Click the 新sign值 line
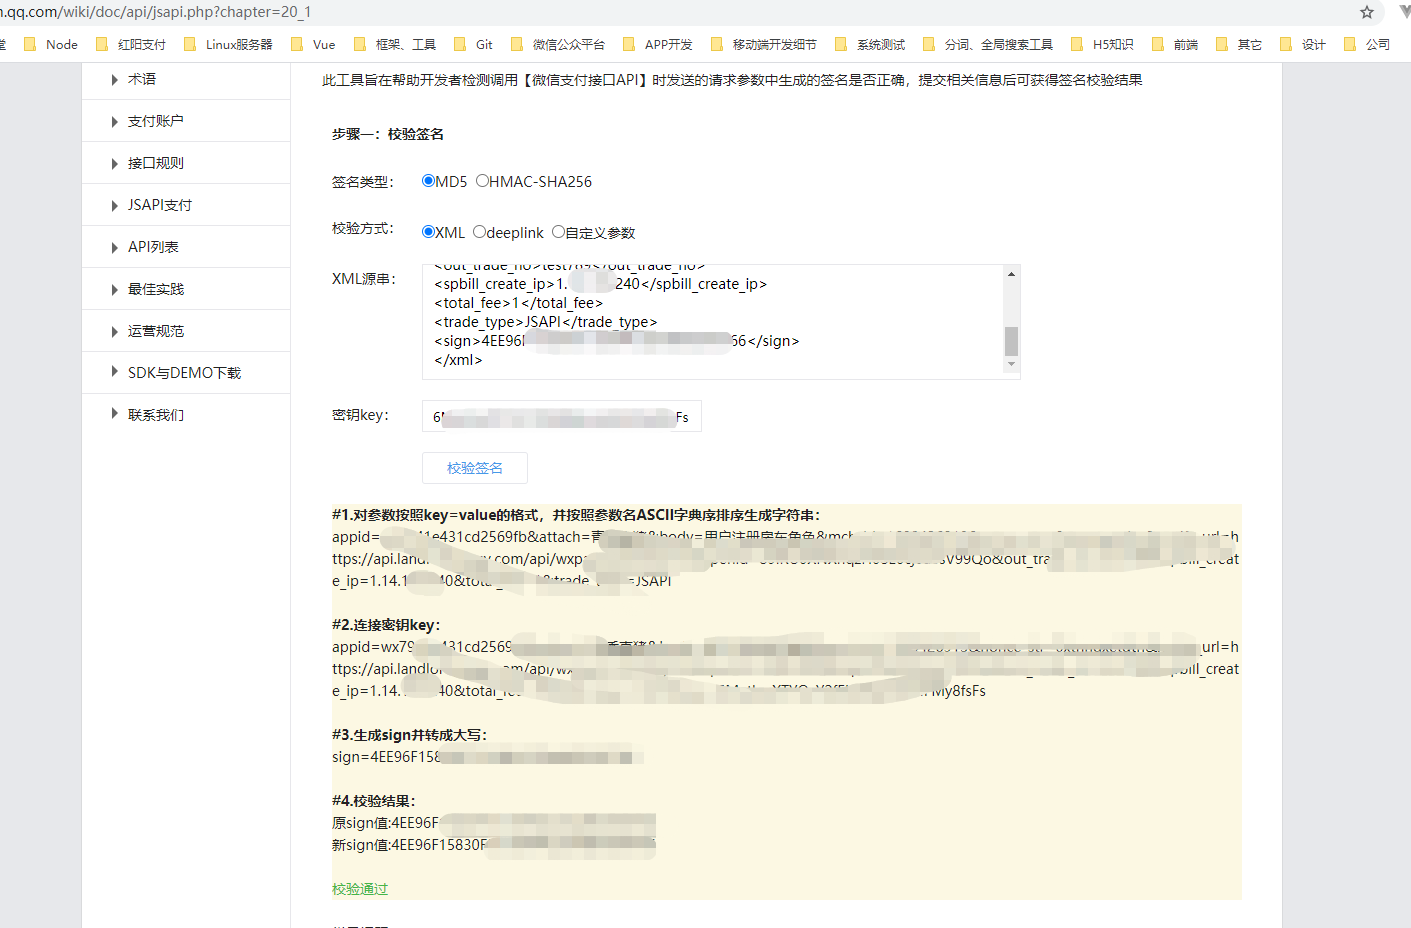Screen dimensions: 1411x928 point(494,845)
